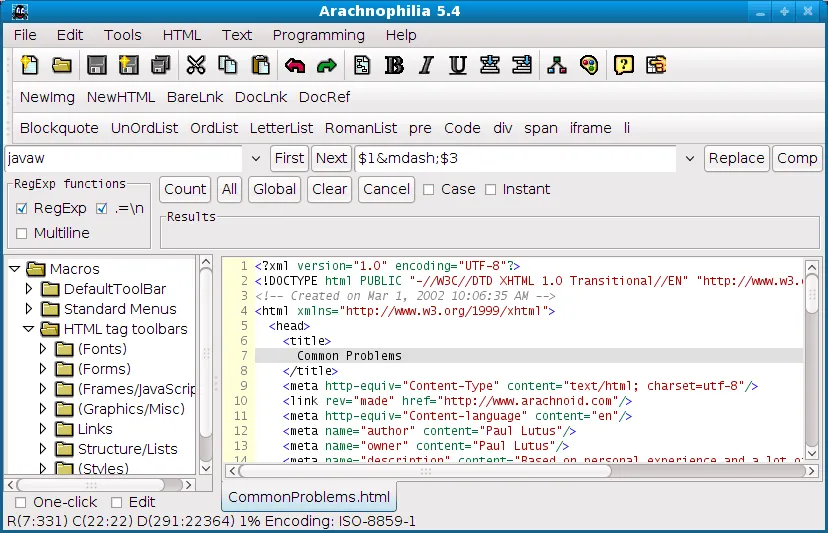Insert a Blockquote tag from toolbar
This screenshot has height=533, width=828.
coord(59,128)
